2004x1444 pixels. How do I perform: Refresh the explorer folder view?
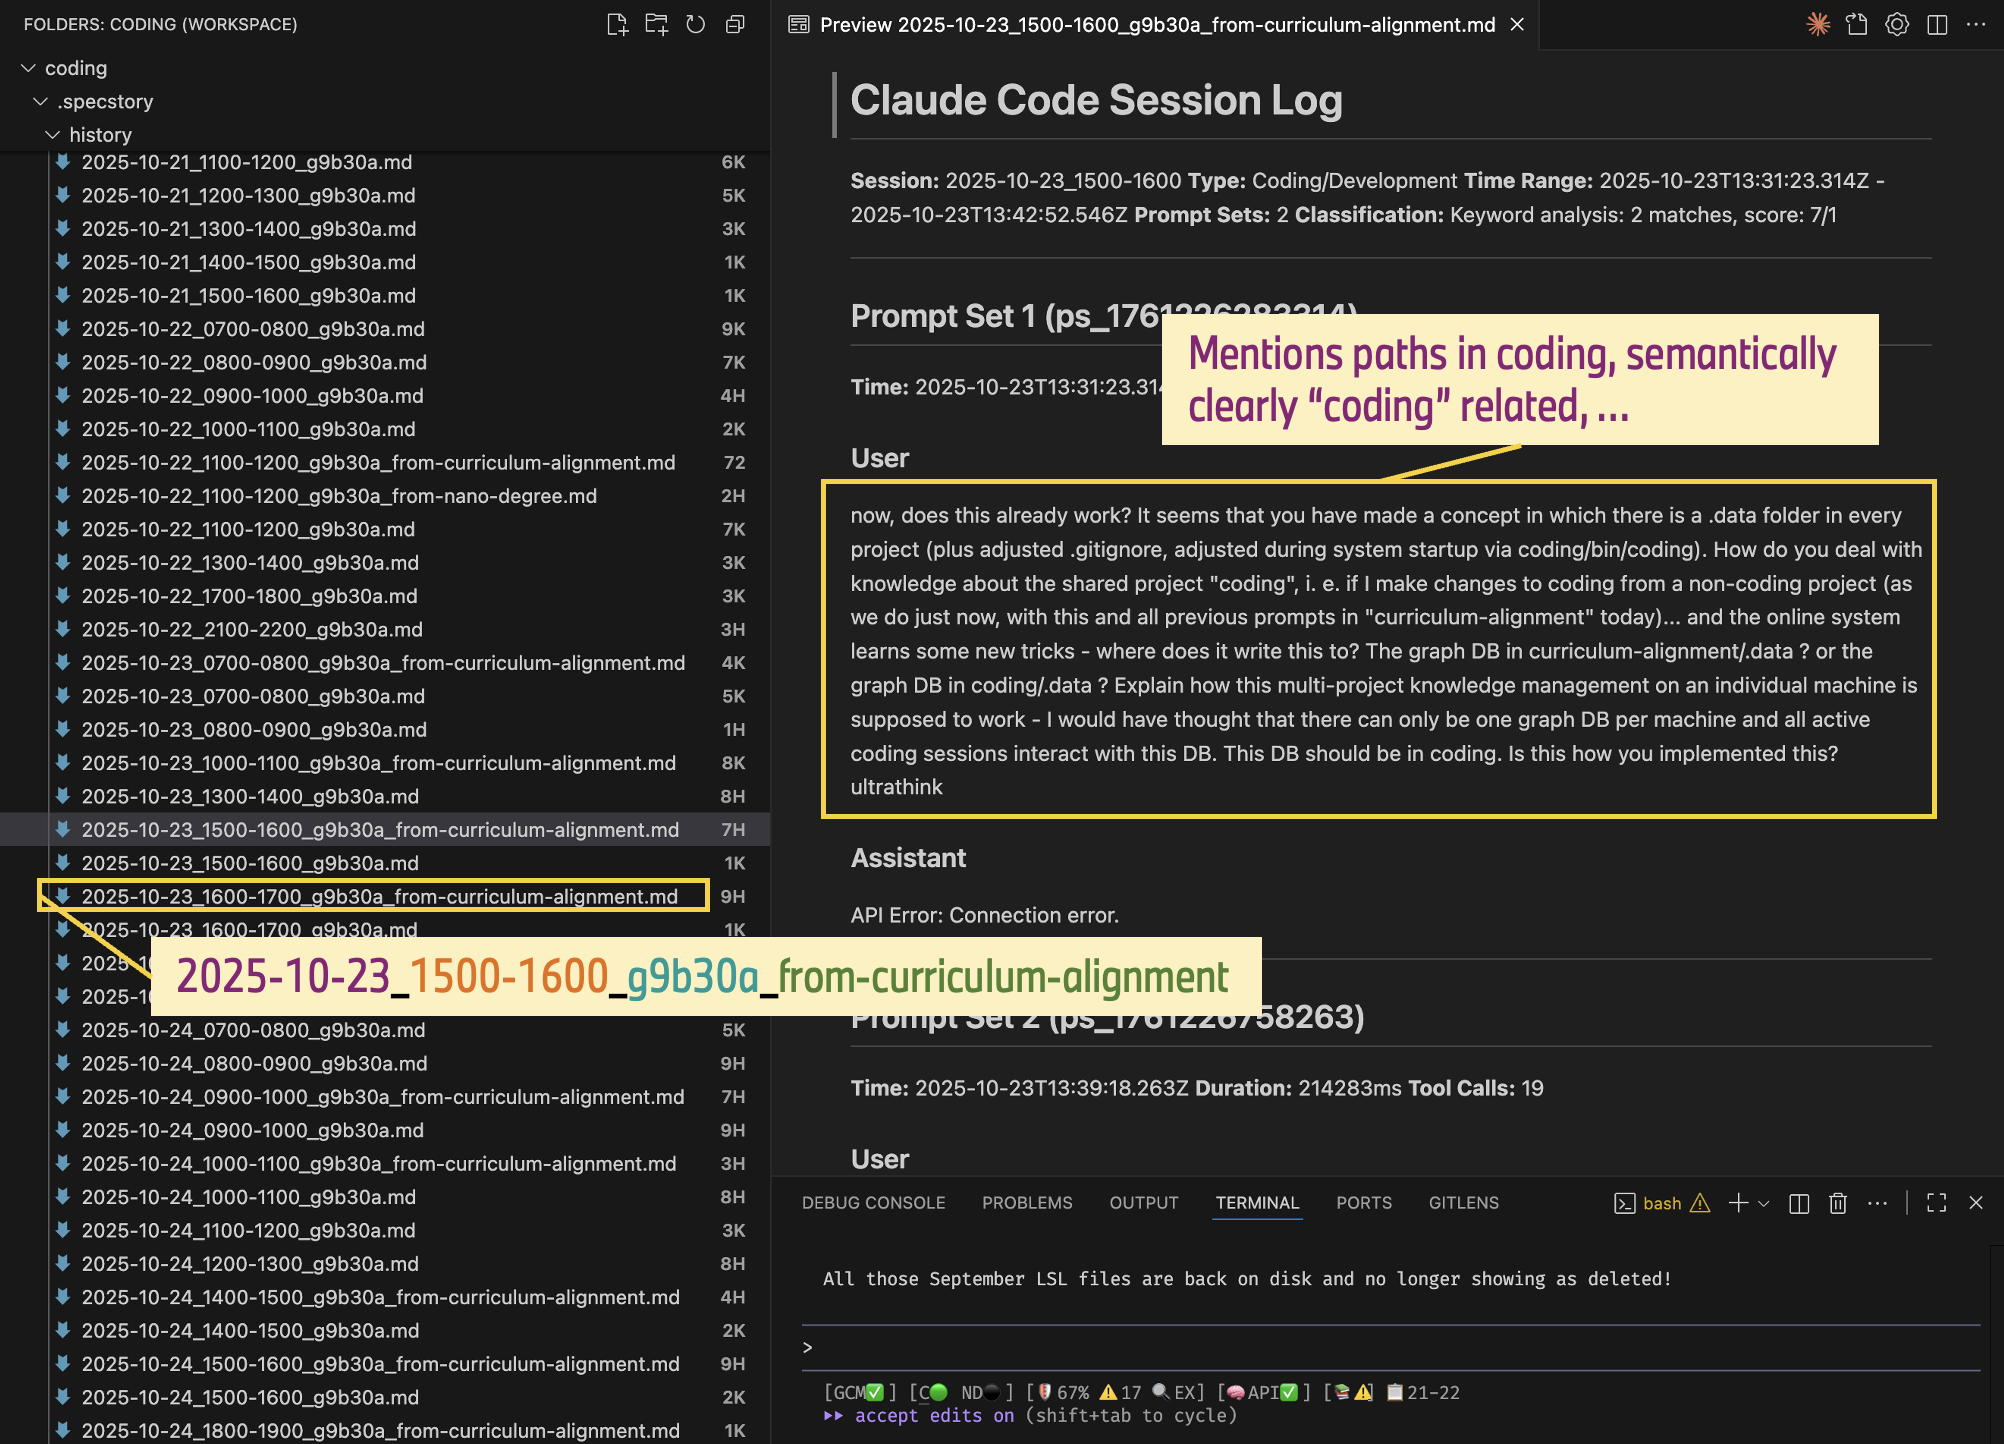pos(696,25)
